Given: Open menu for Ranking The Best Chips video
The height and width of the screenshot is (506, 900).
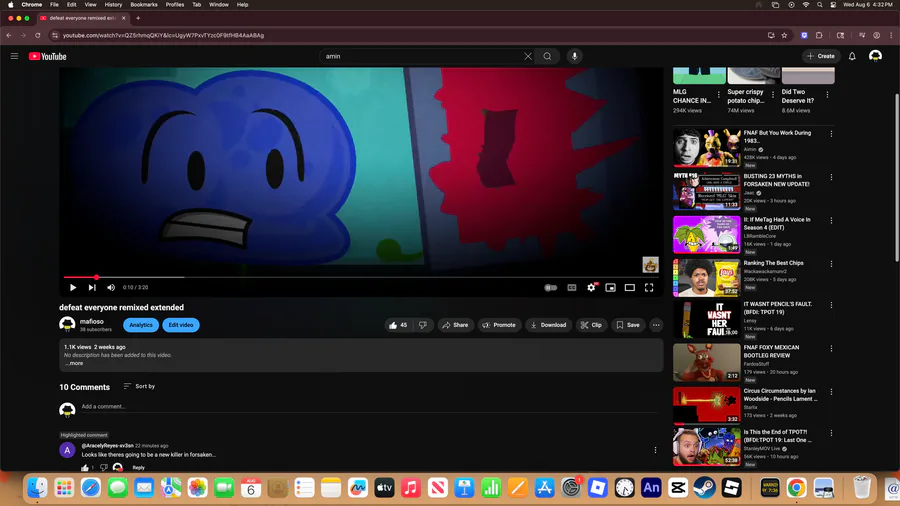Looking at the screenshot, I should (831, 264).
